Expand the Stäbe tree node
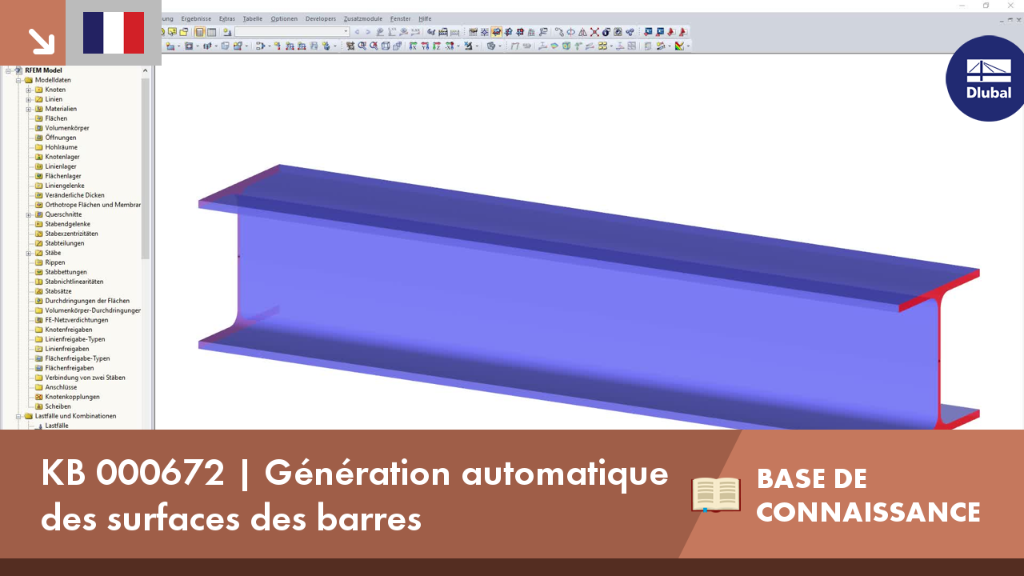The width and height of the screenshot is (1024, 576). pos(29,253)
